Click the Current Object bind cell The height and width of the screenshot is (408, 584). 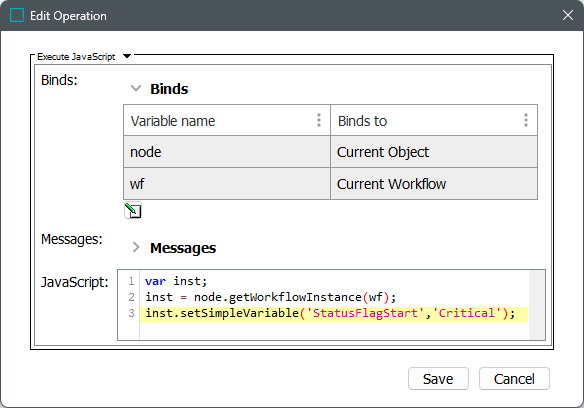(x=434, y=152)
